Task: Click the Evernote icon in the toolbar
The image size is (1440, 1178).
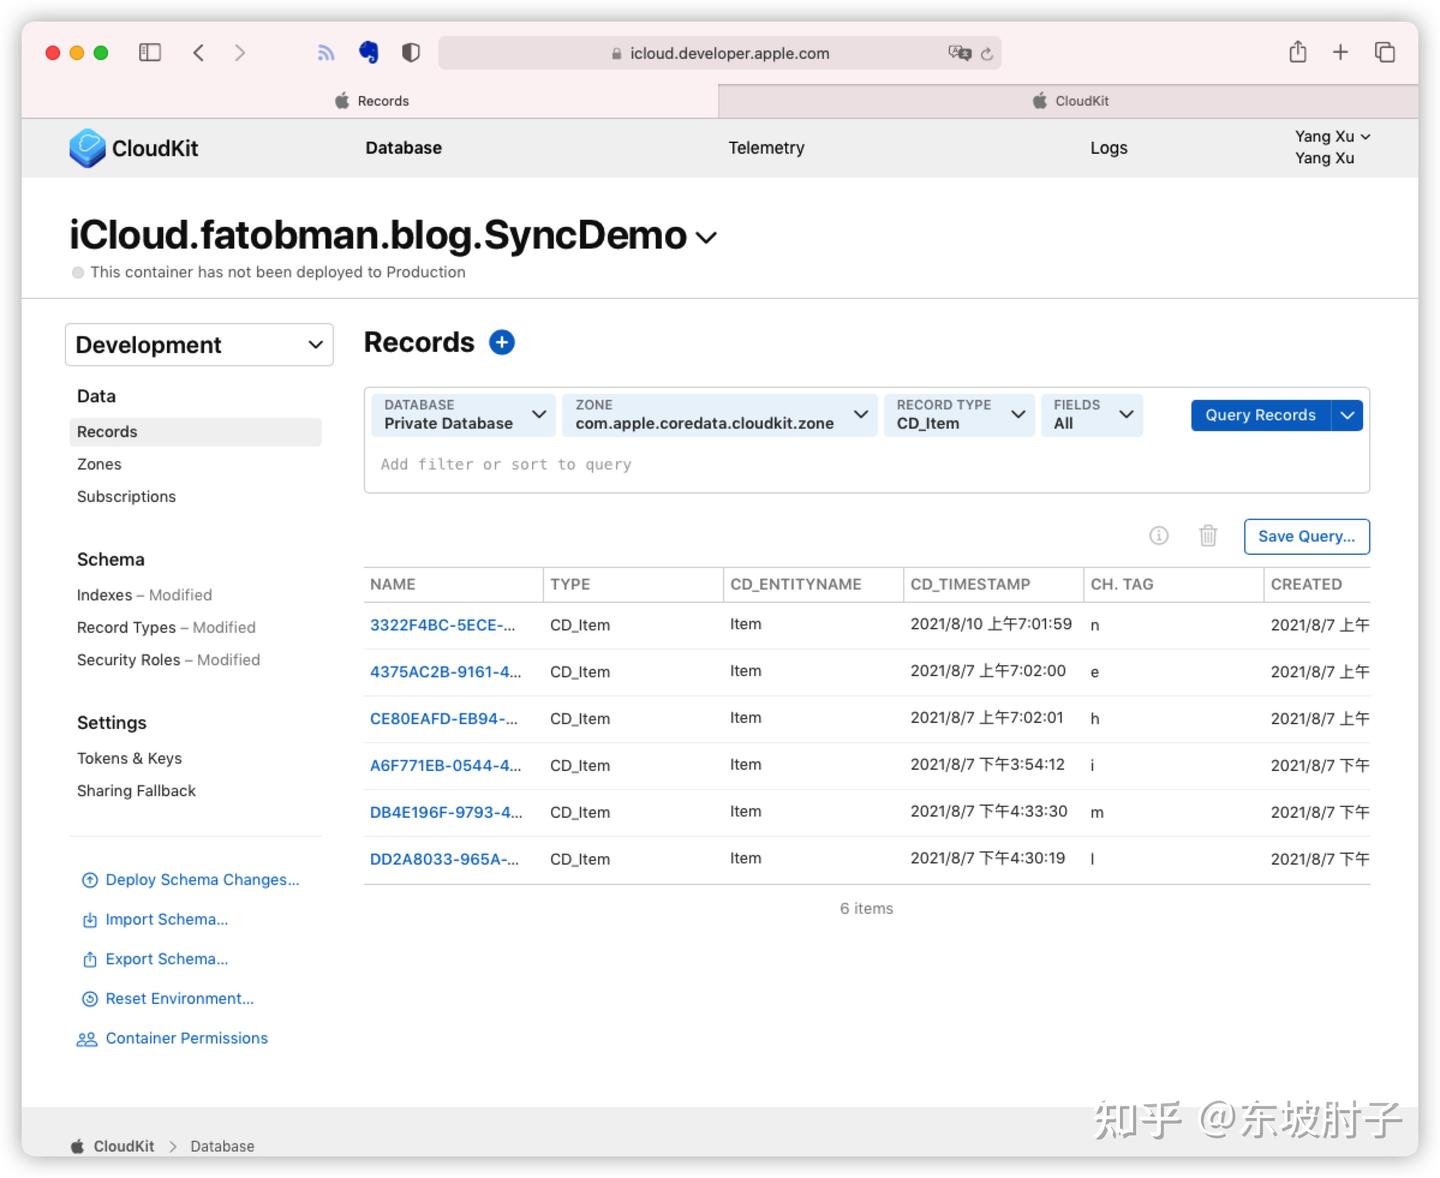Action: tap(368, 52)
